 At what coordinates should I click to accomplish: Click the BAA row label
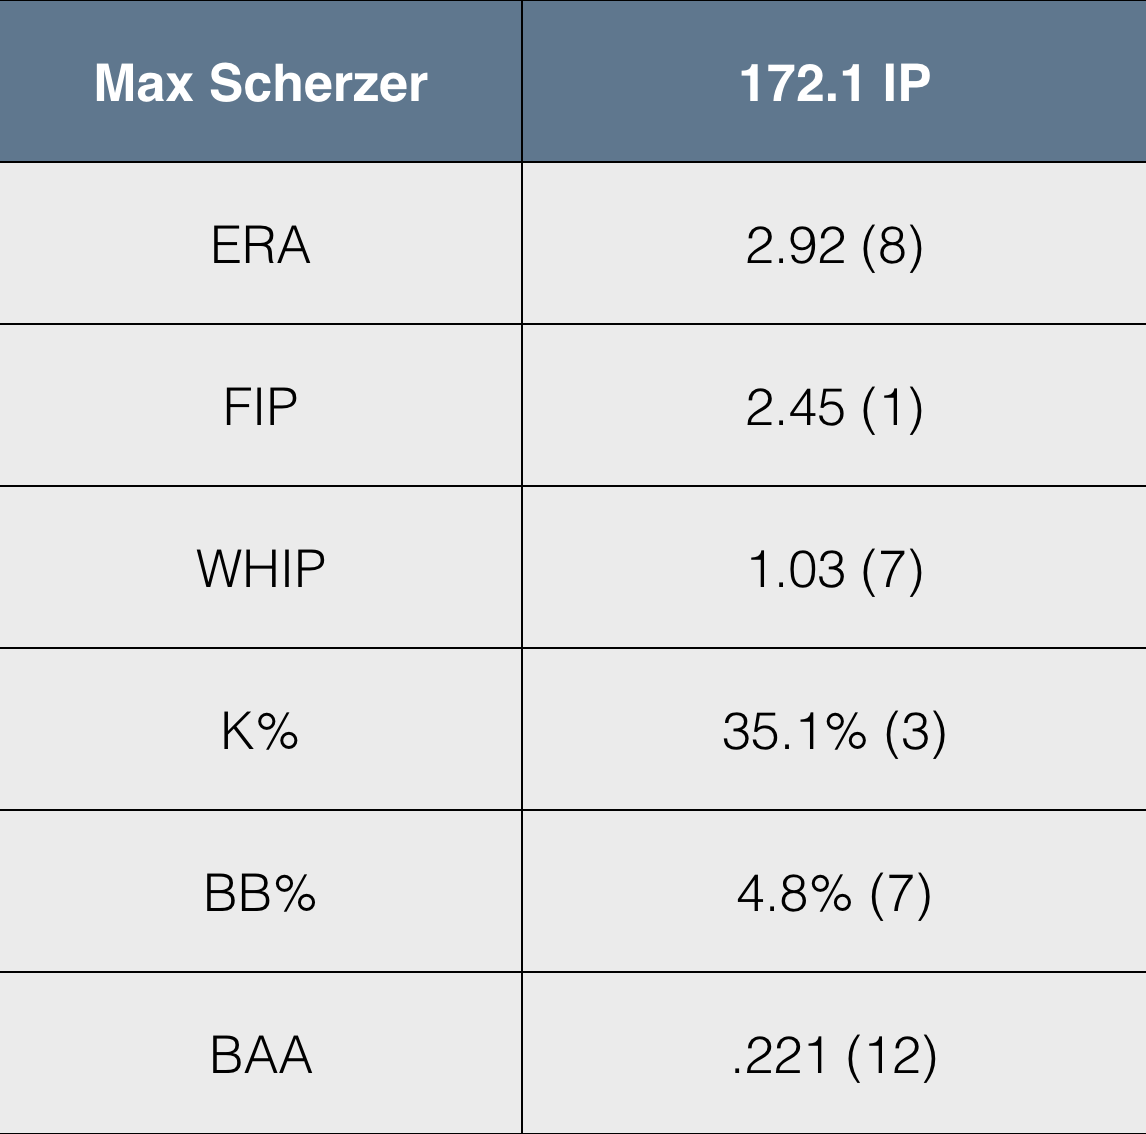261,1055
